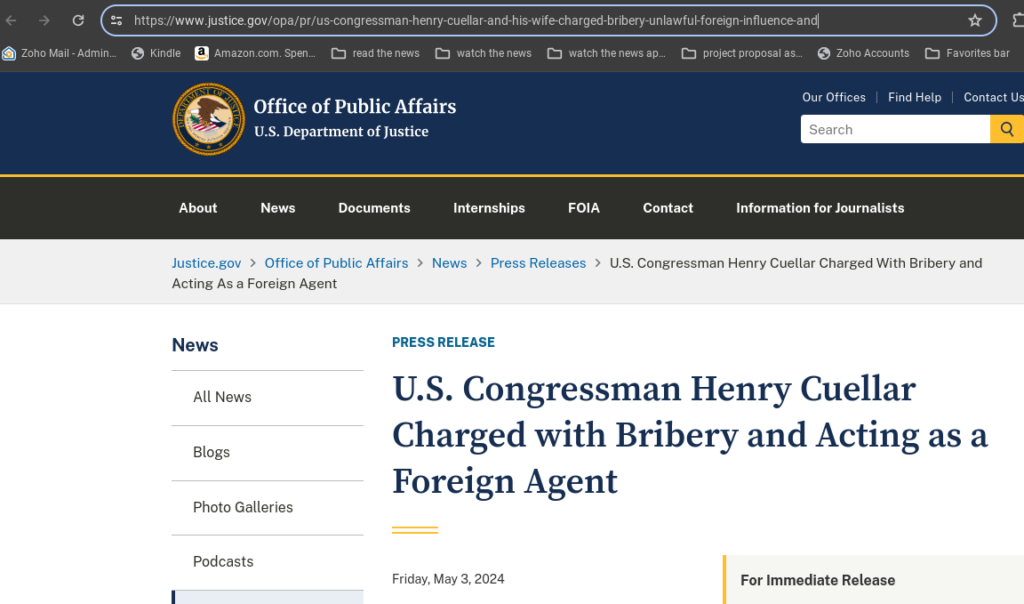Click the browser reload icon

[78, 20]
